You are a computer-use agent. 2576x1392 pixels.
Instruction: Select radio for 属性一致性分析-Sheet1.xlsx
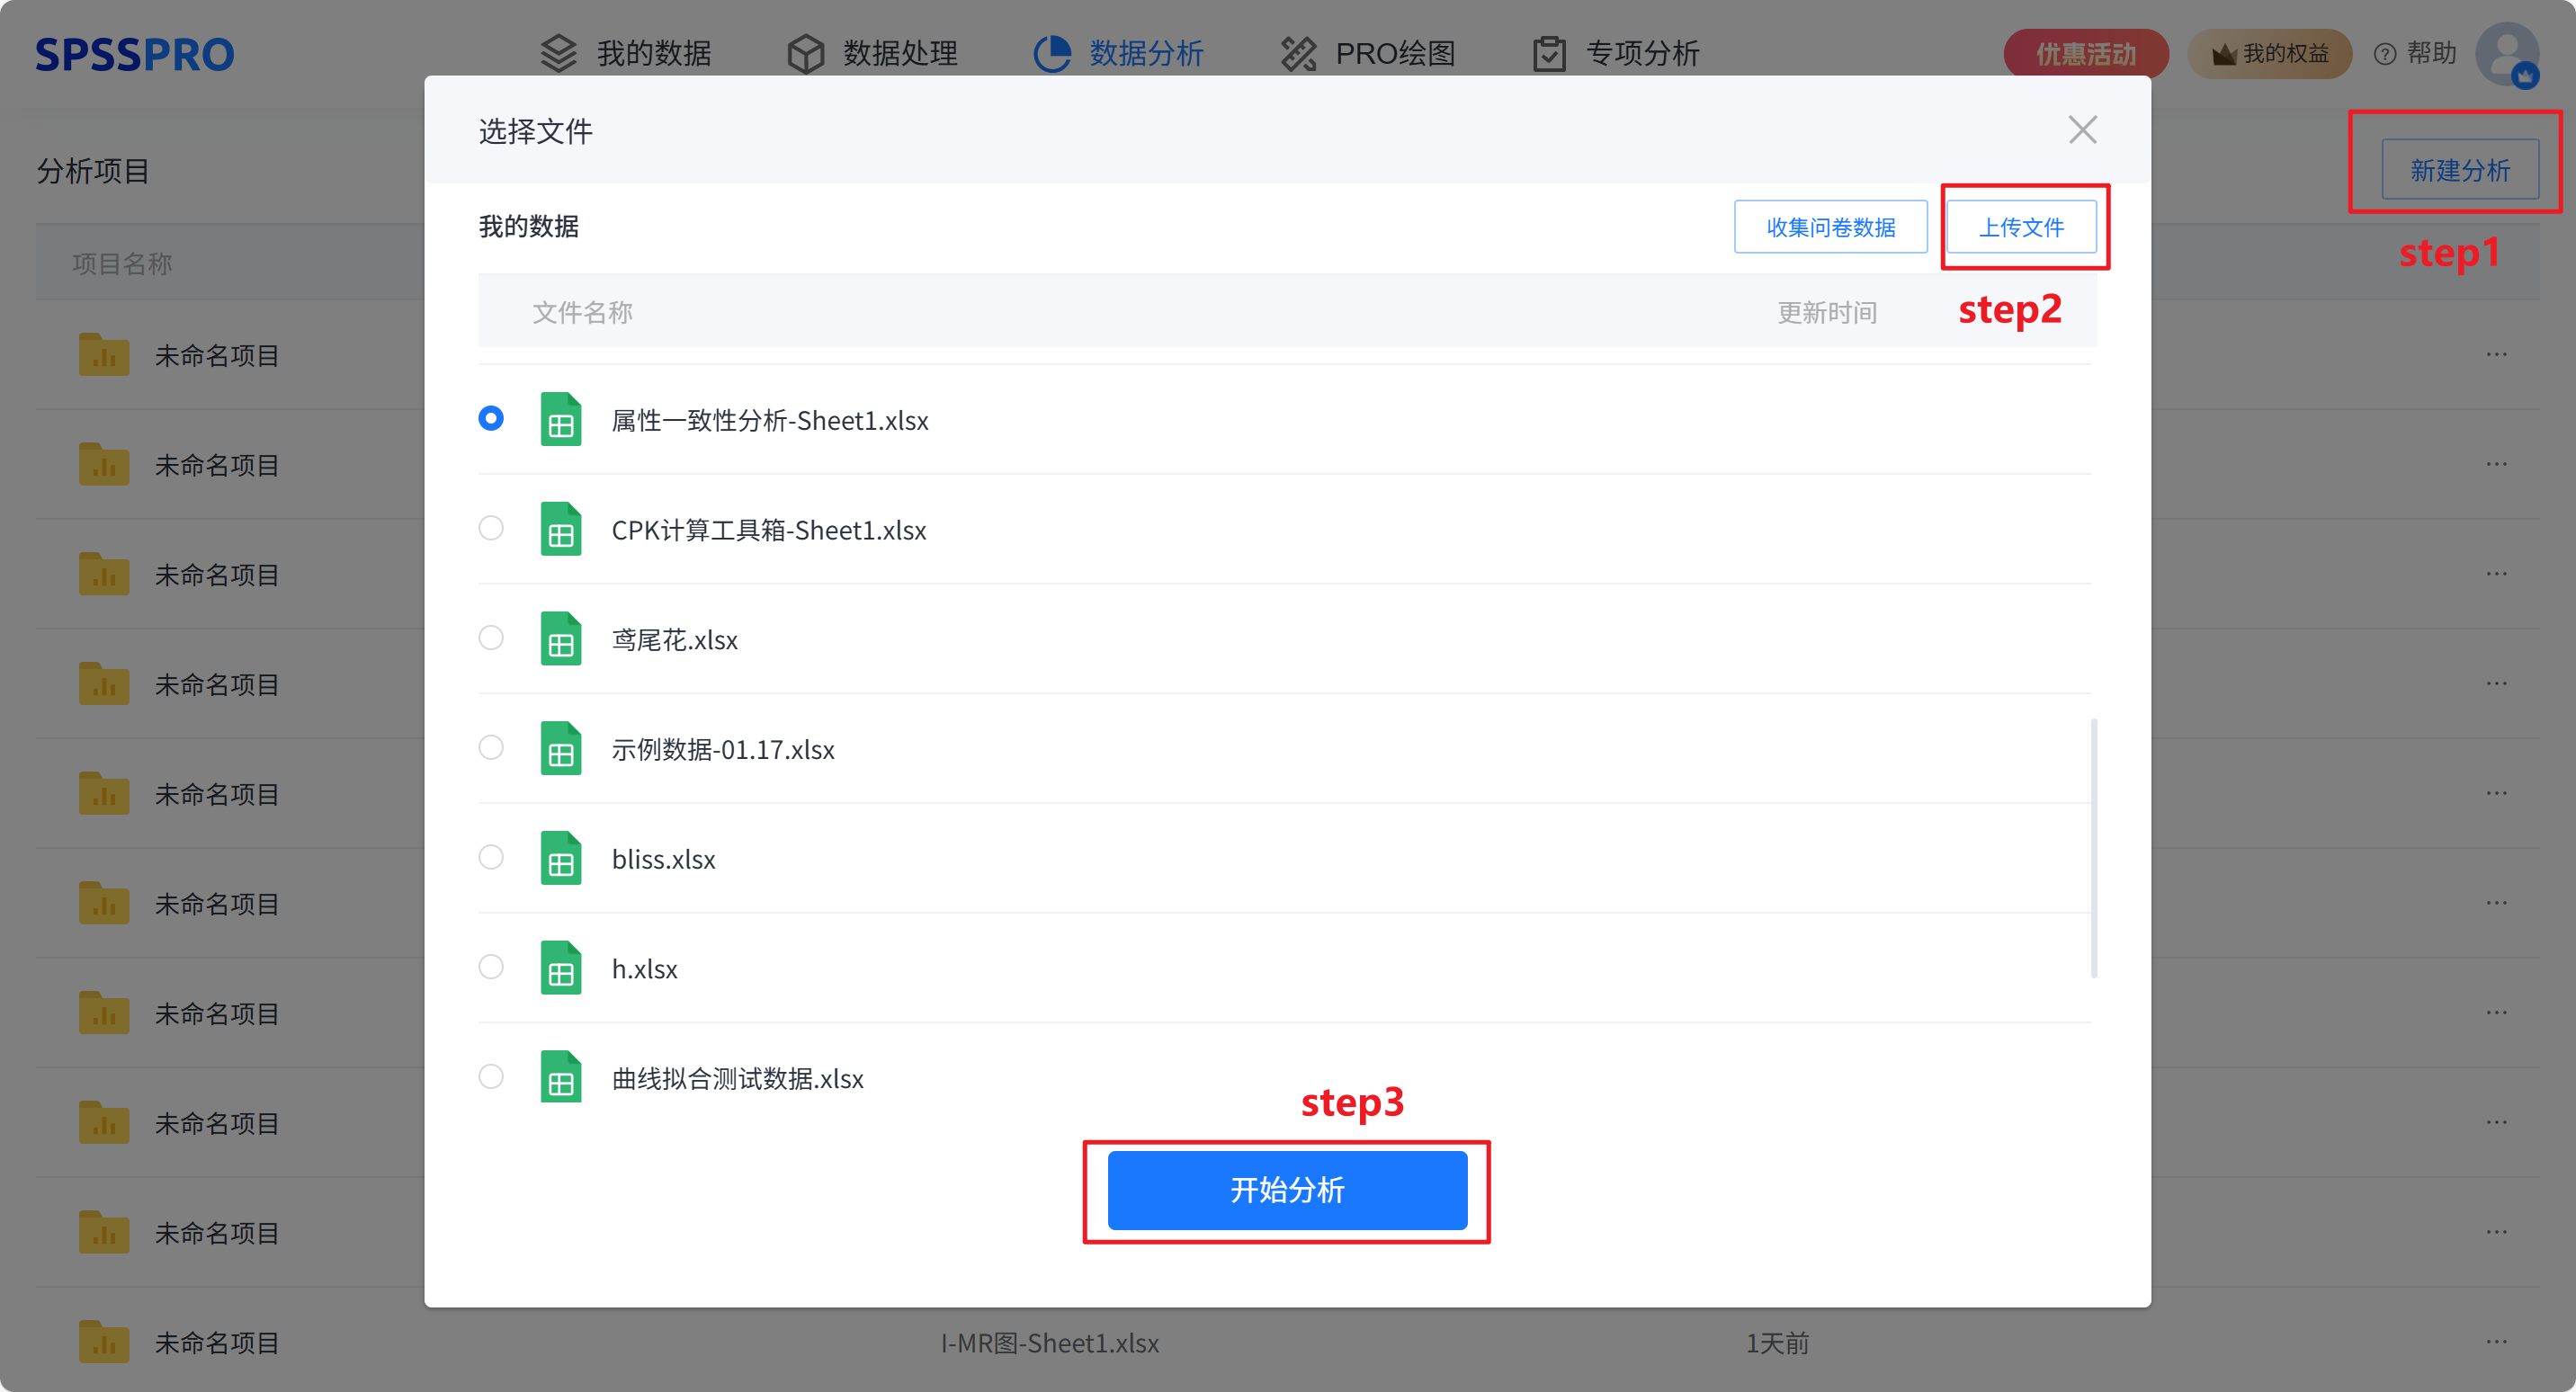[x=491, y=418]
